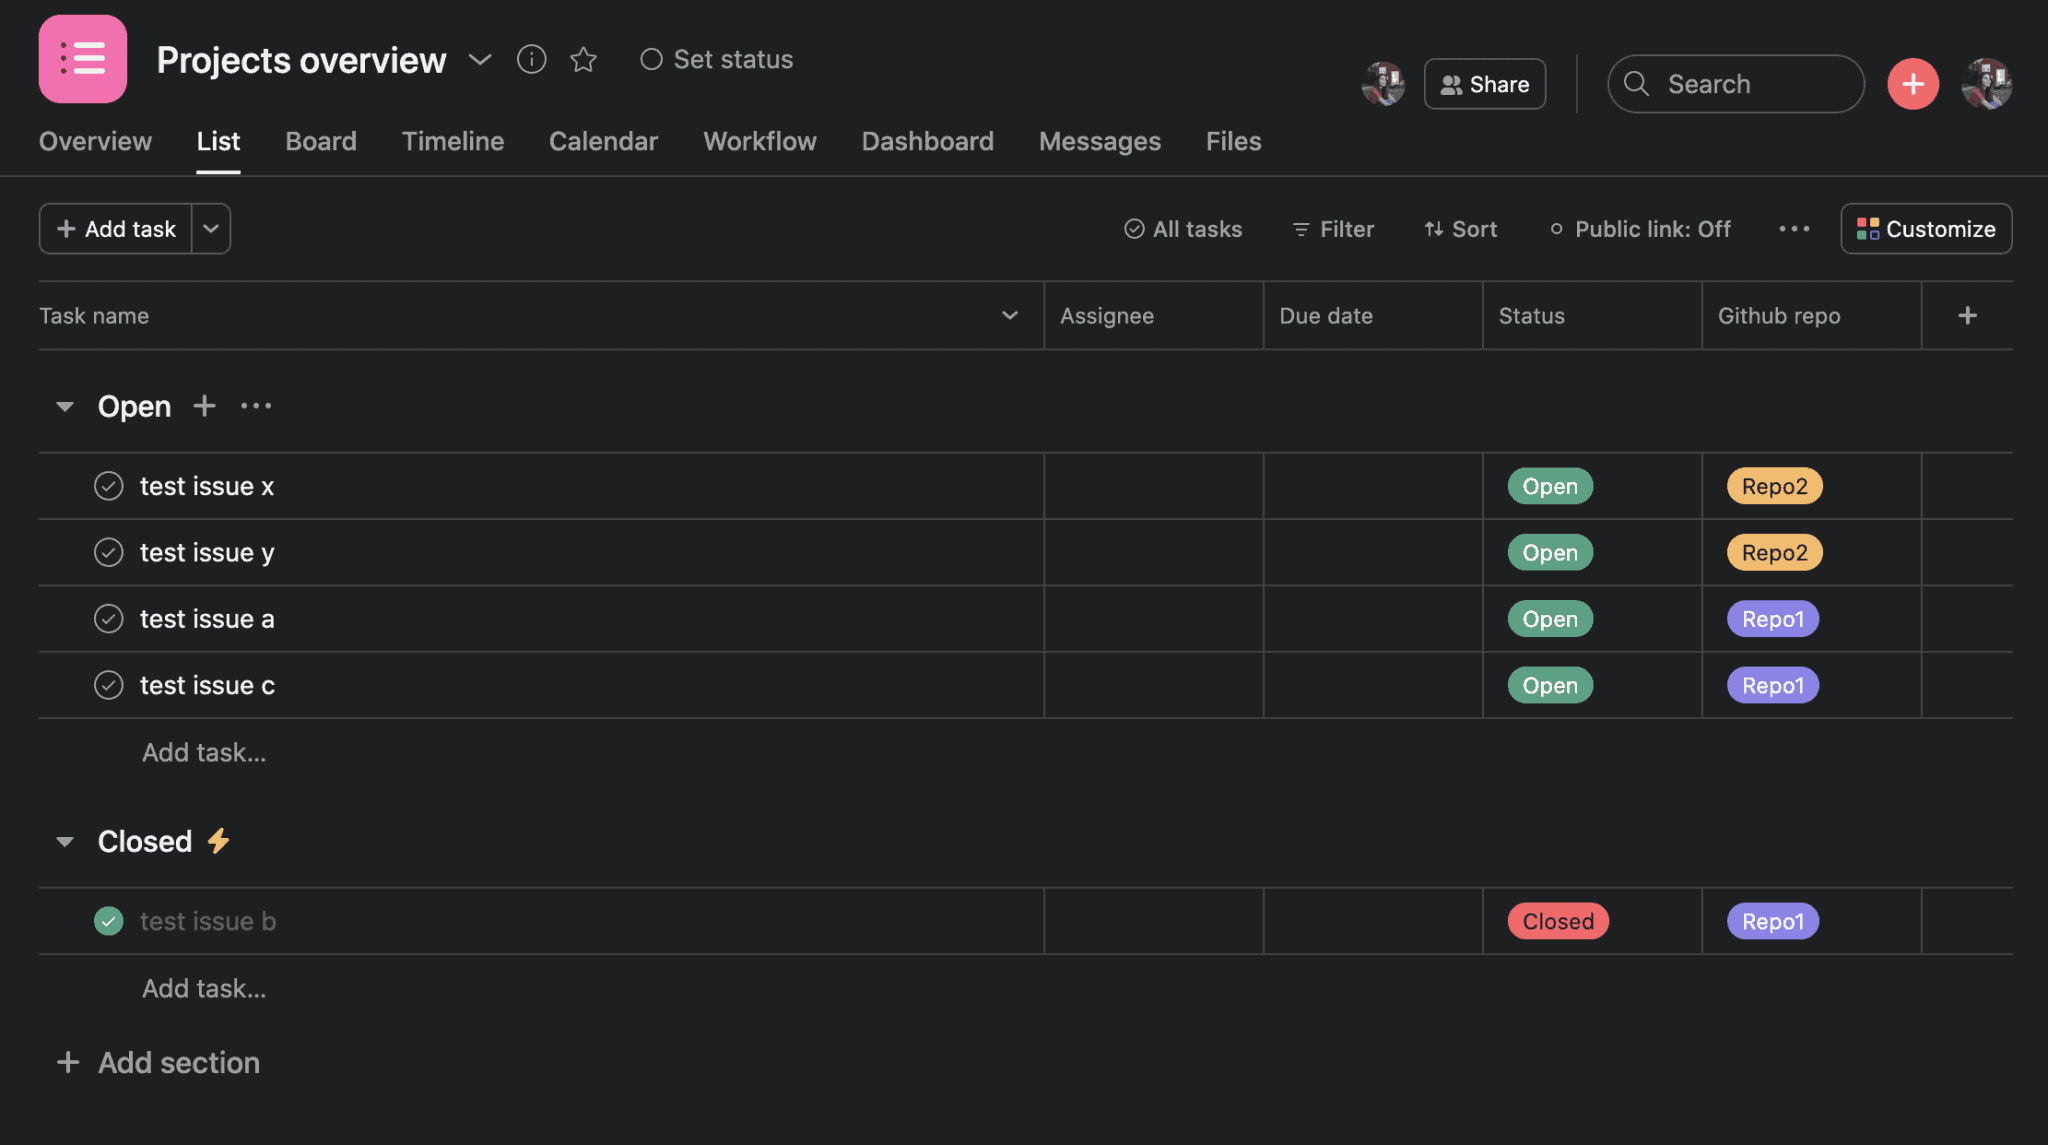Collapse the Closed section

pyautogui.click(x=64, y=841)
